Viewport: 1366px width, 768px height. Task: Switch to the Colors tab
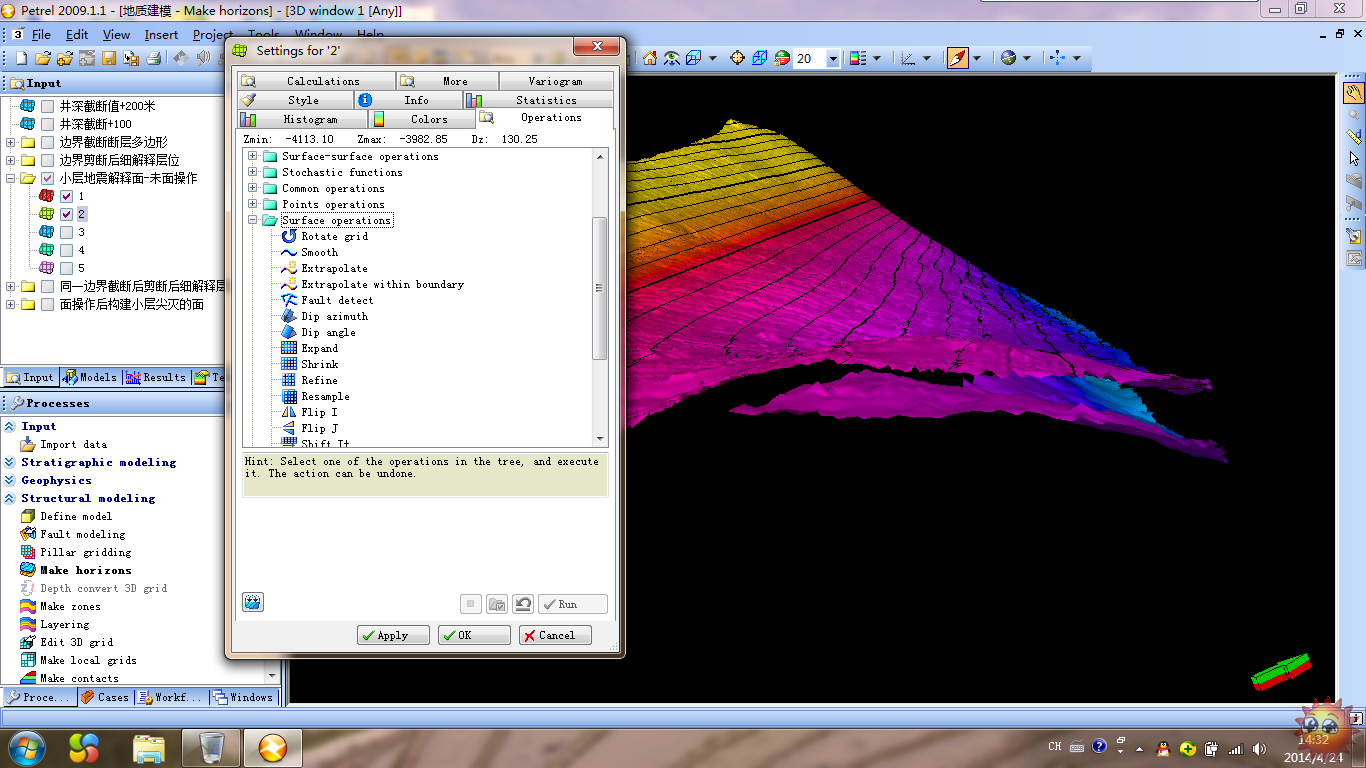tap(421, 119)
